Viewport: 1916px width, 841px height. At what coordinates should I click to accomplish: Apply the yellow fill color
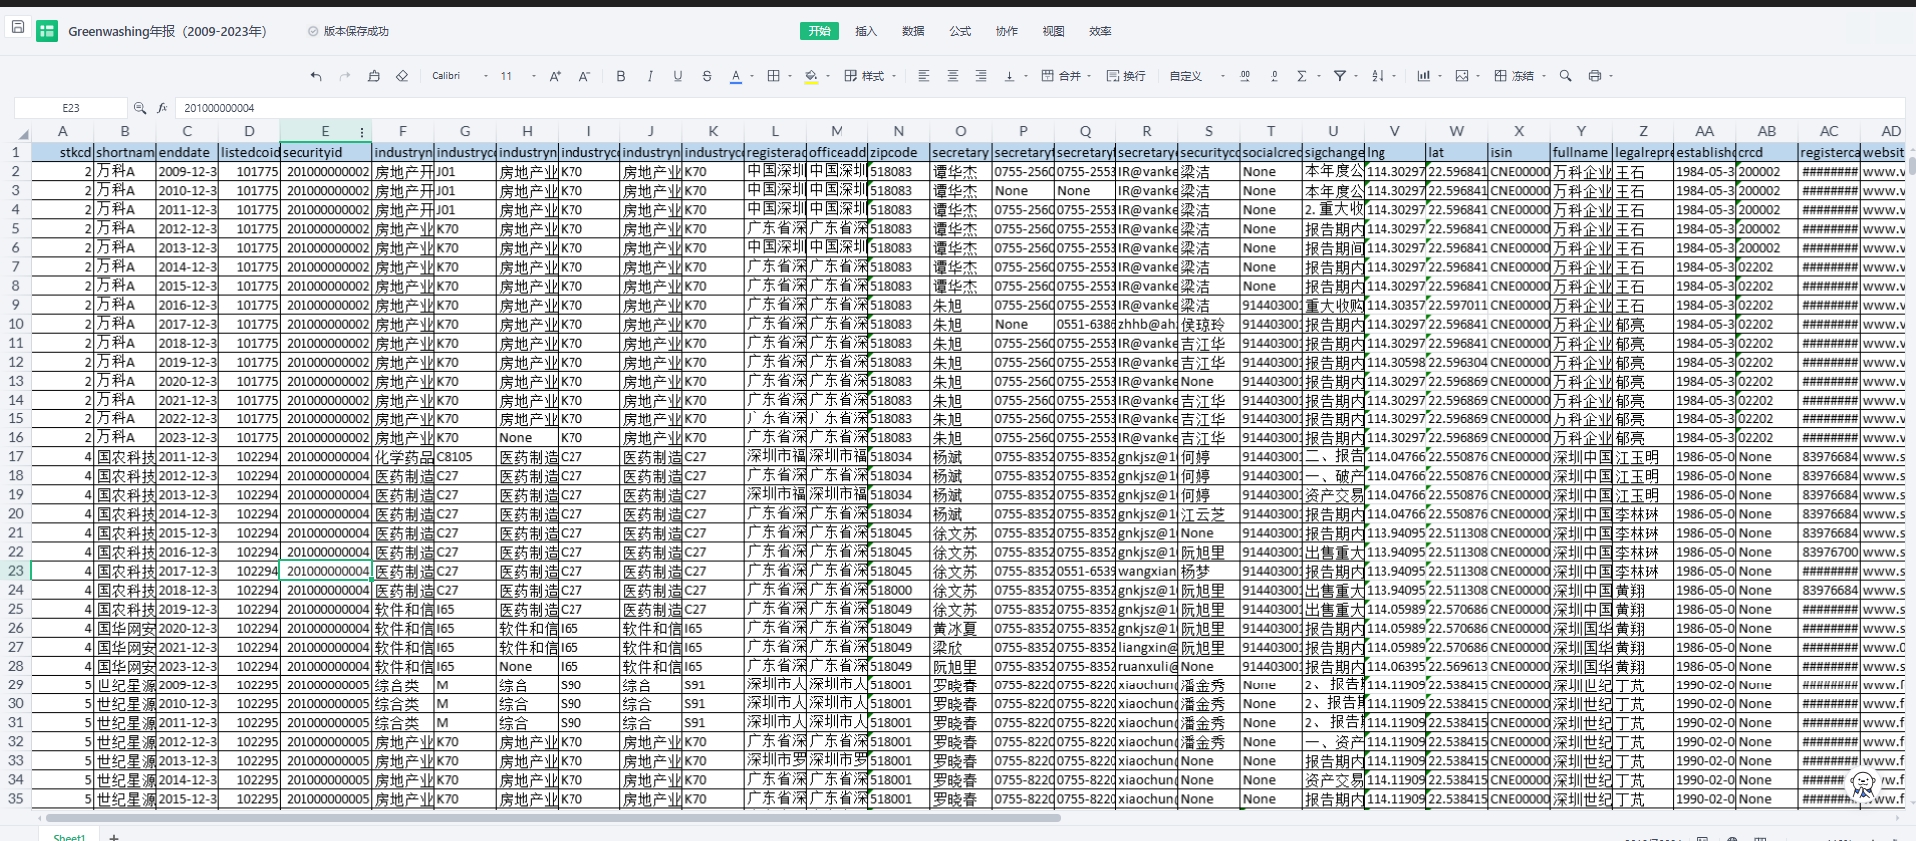click(x=811, y=76)
